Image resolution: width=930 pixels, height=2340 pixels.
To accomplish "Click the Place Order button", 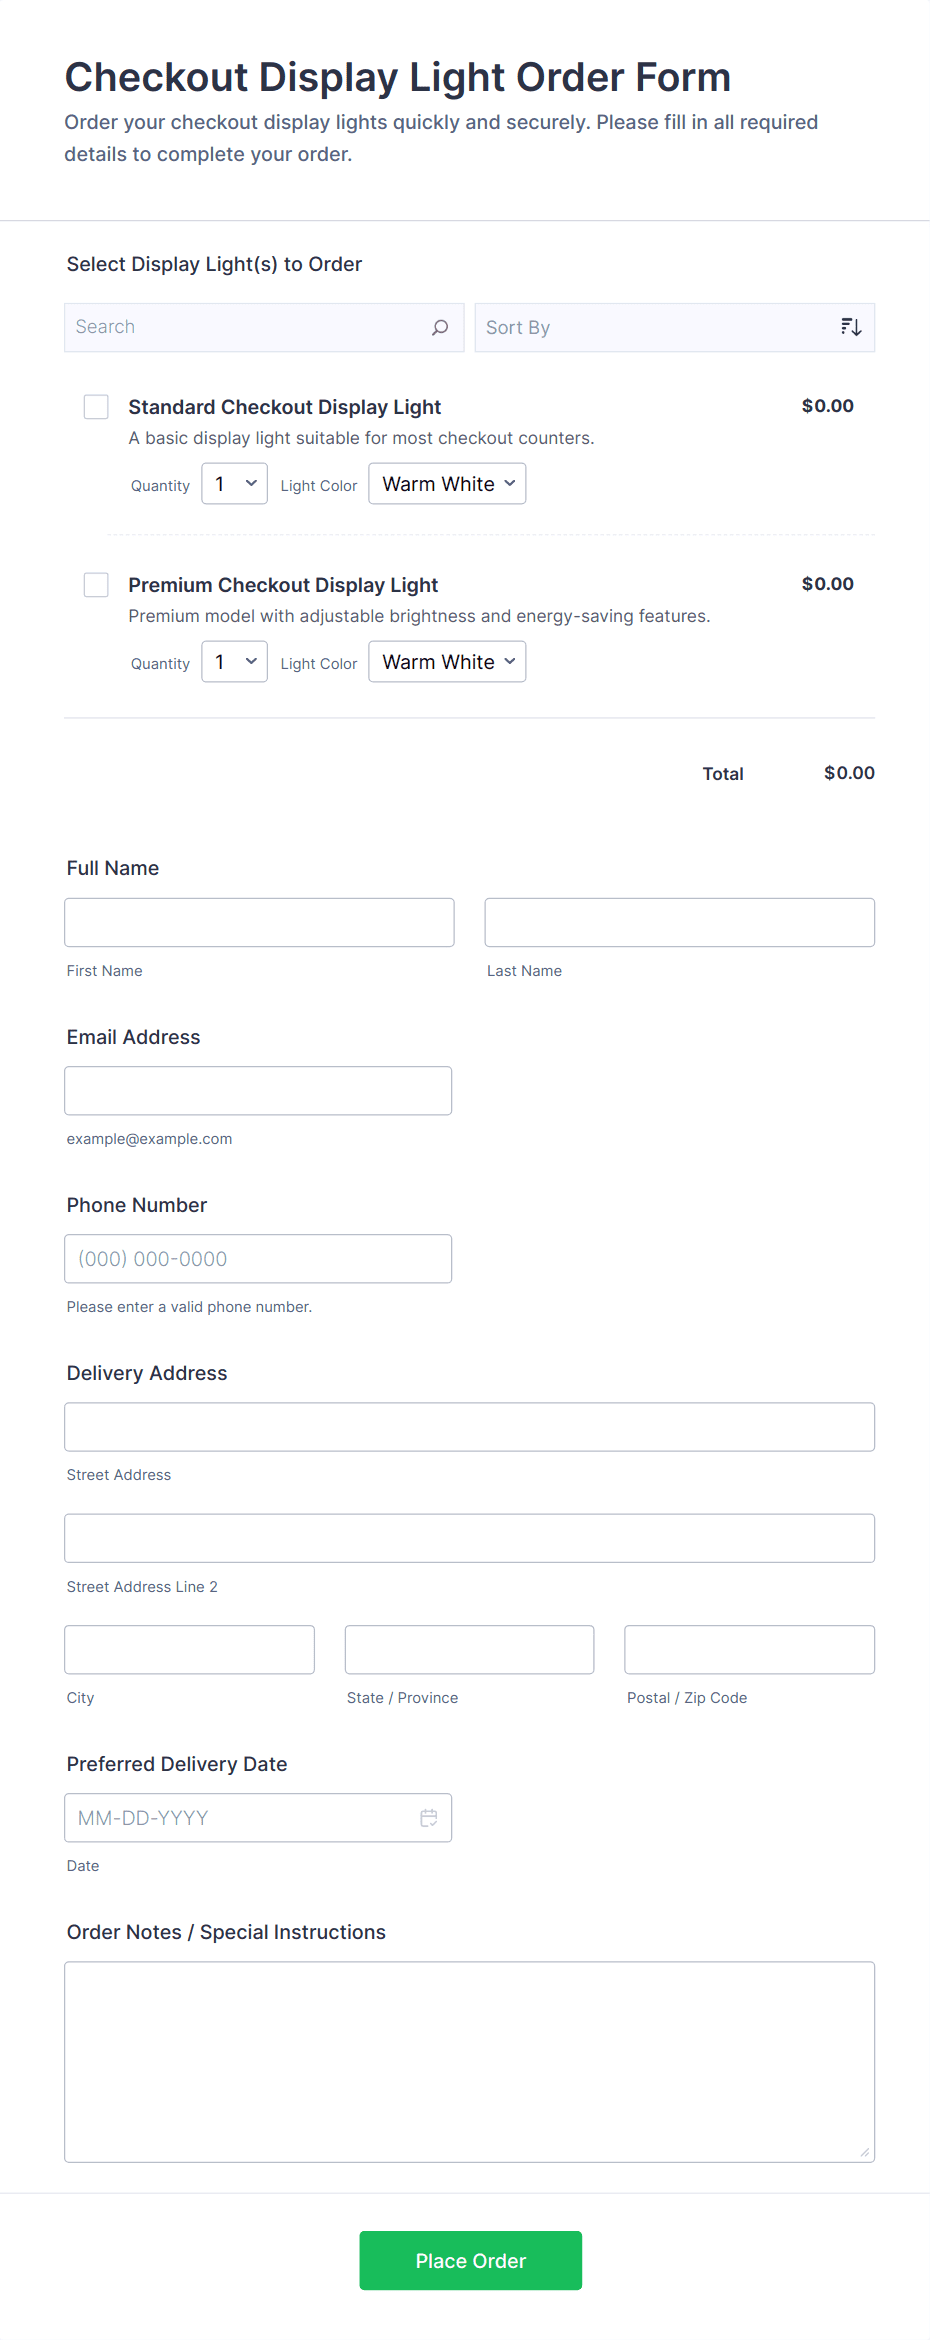I will pos(470,2260).
